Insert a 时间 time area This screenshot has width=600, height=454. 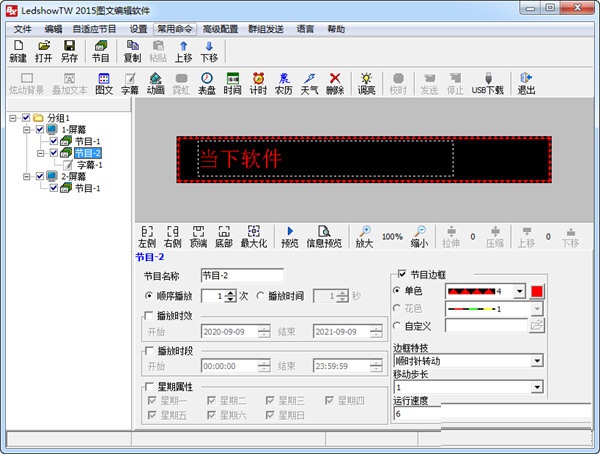(x=232, y=83)
